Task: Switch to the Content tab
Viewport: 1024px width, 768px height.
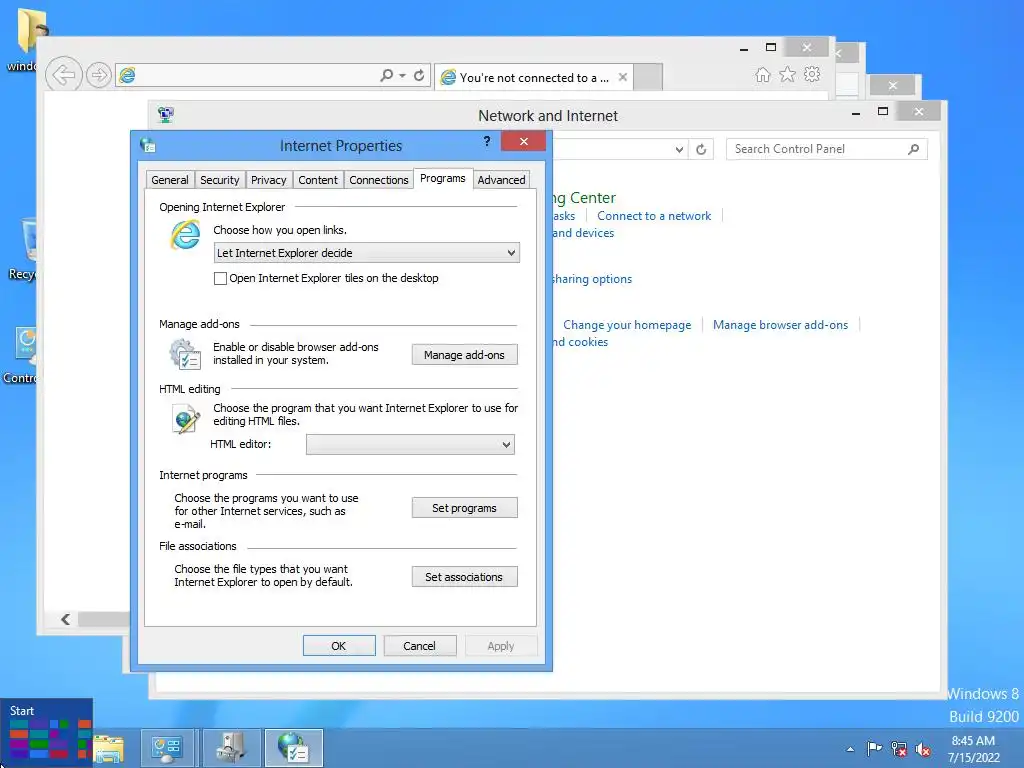Action: pos(318,180)
